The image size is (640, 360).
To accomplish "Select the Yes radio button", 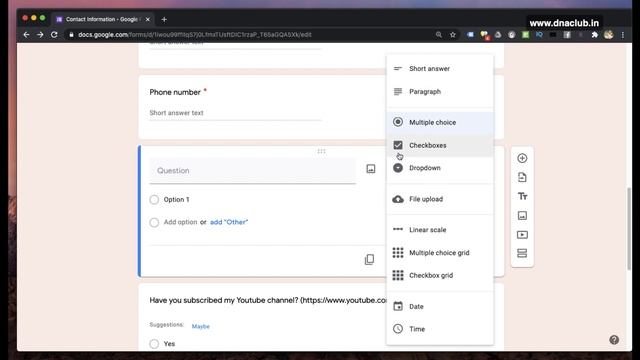I will point(154,344).
